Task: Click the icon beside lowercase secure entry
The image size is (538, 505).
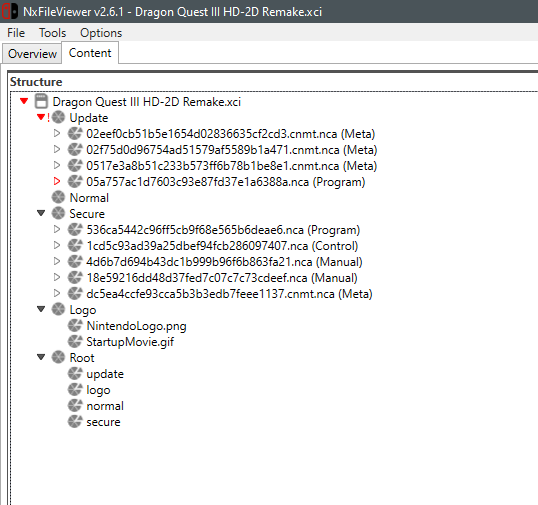Action: tap(75, 422)
